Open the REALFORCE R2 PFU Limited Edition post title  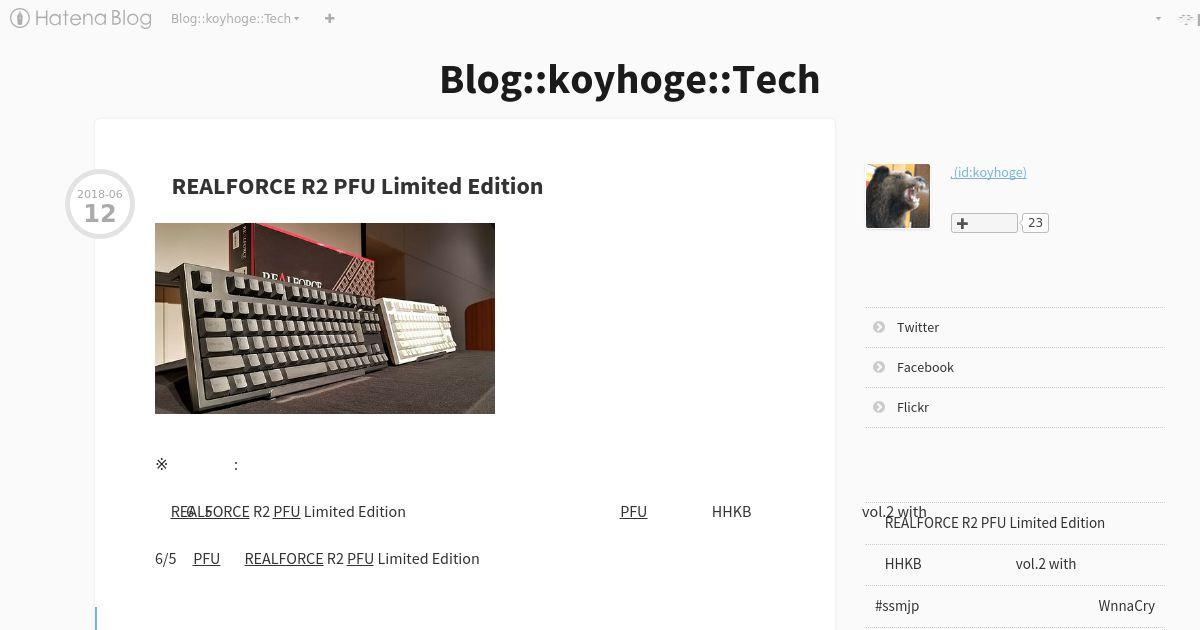[x=357, y=186]
